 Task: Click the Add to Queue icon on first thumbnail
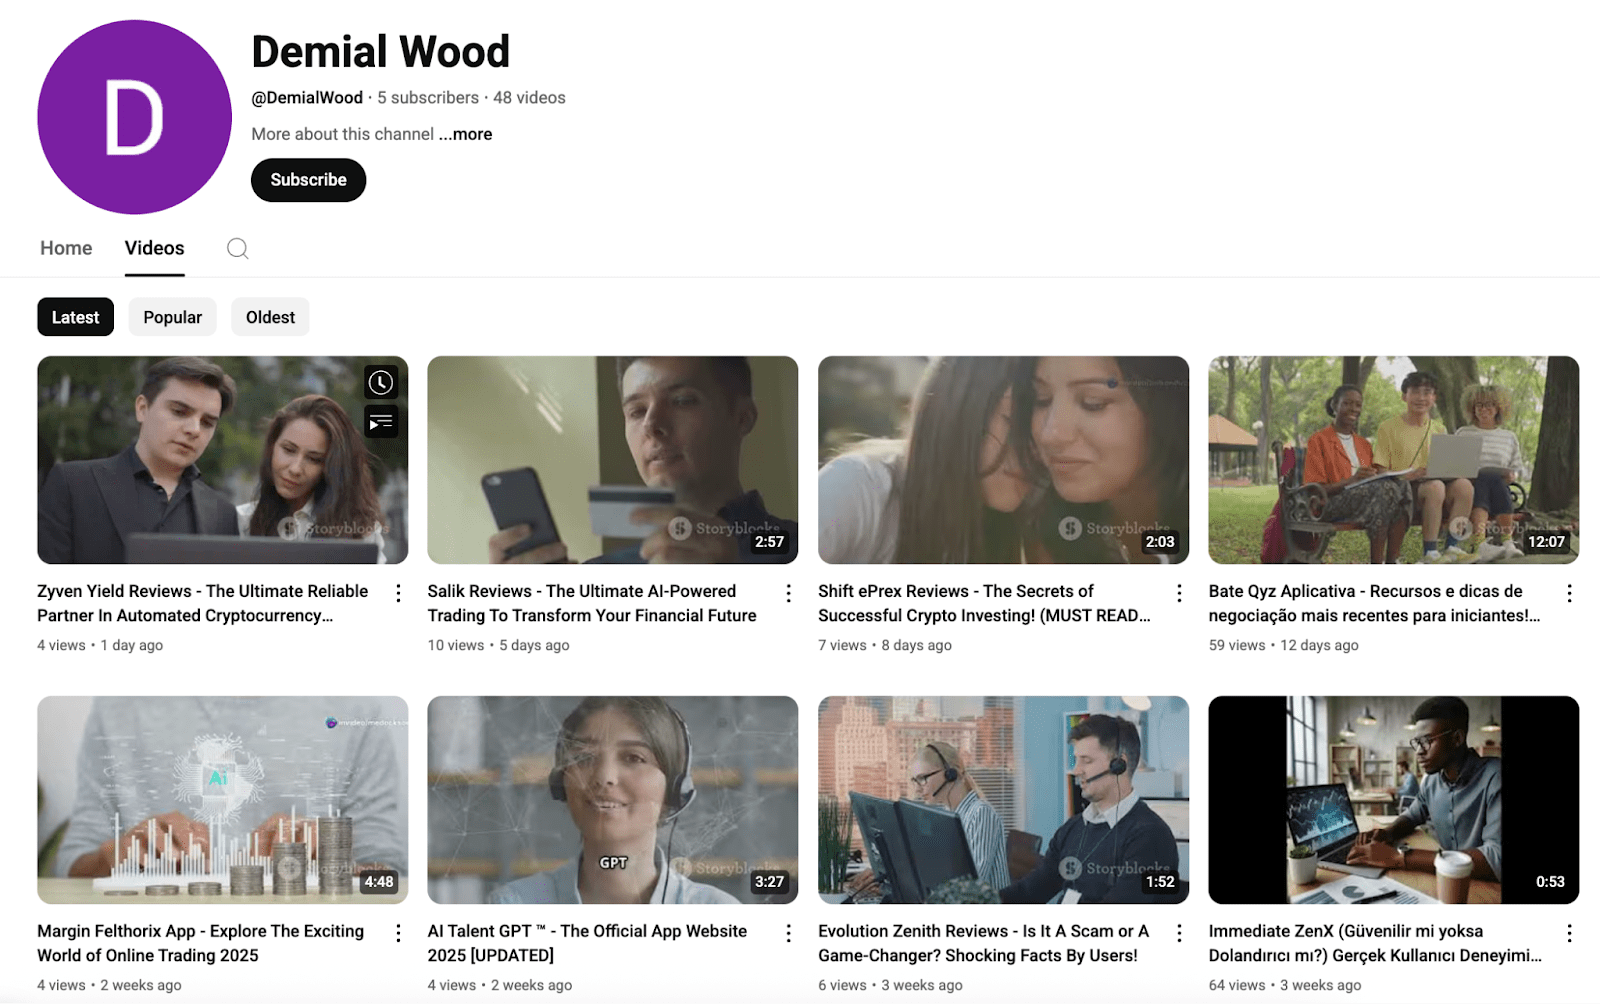pos(380,421)
